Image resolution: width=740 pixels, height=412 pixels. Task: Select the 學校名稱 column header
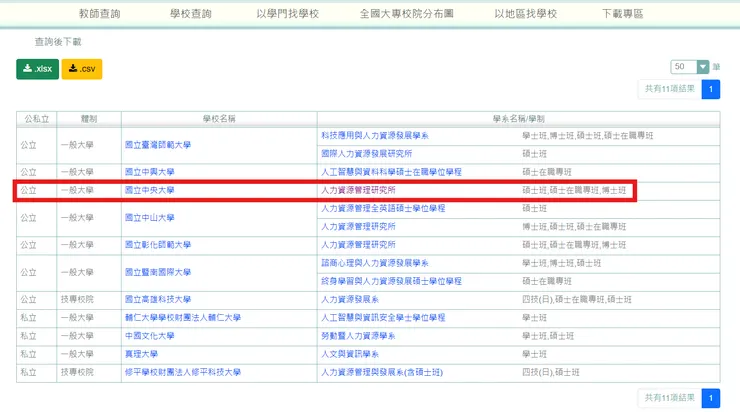pyautogui.click(x=219, y=119)
